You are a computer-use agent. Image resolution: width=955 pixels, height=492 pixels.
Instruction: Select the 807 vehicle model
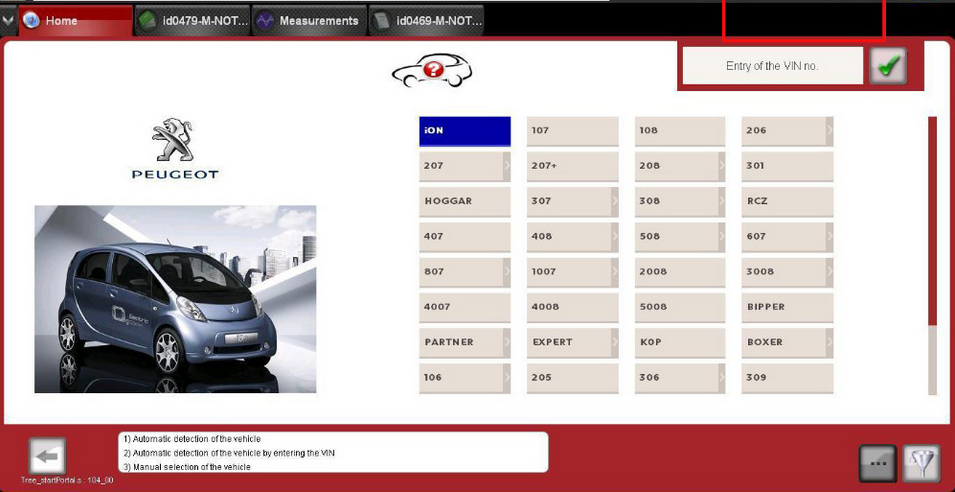point(465,272)
